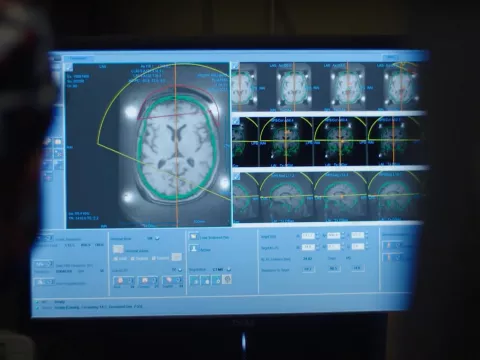Increment first top-row Target field stepper
This screenshot has width=480, height=360.
(317, 234)
